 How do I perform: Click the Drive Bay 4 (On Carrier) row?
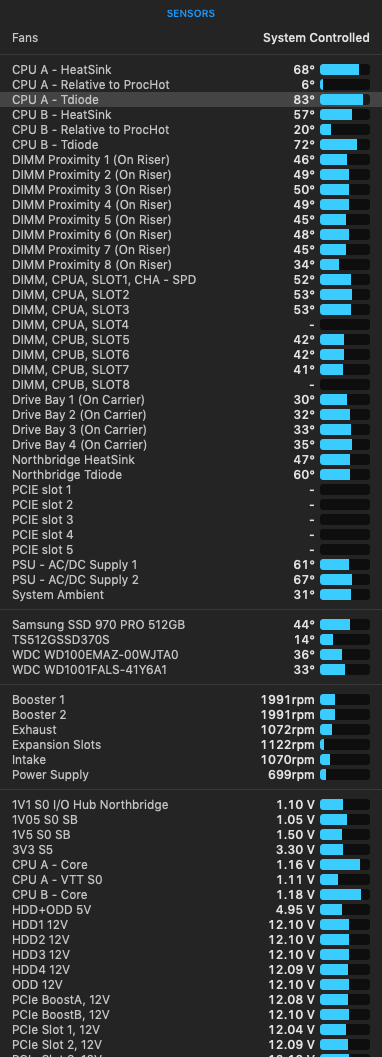(191, 445)
